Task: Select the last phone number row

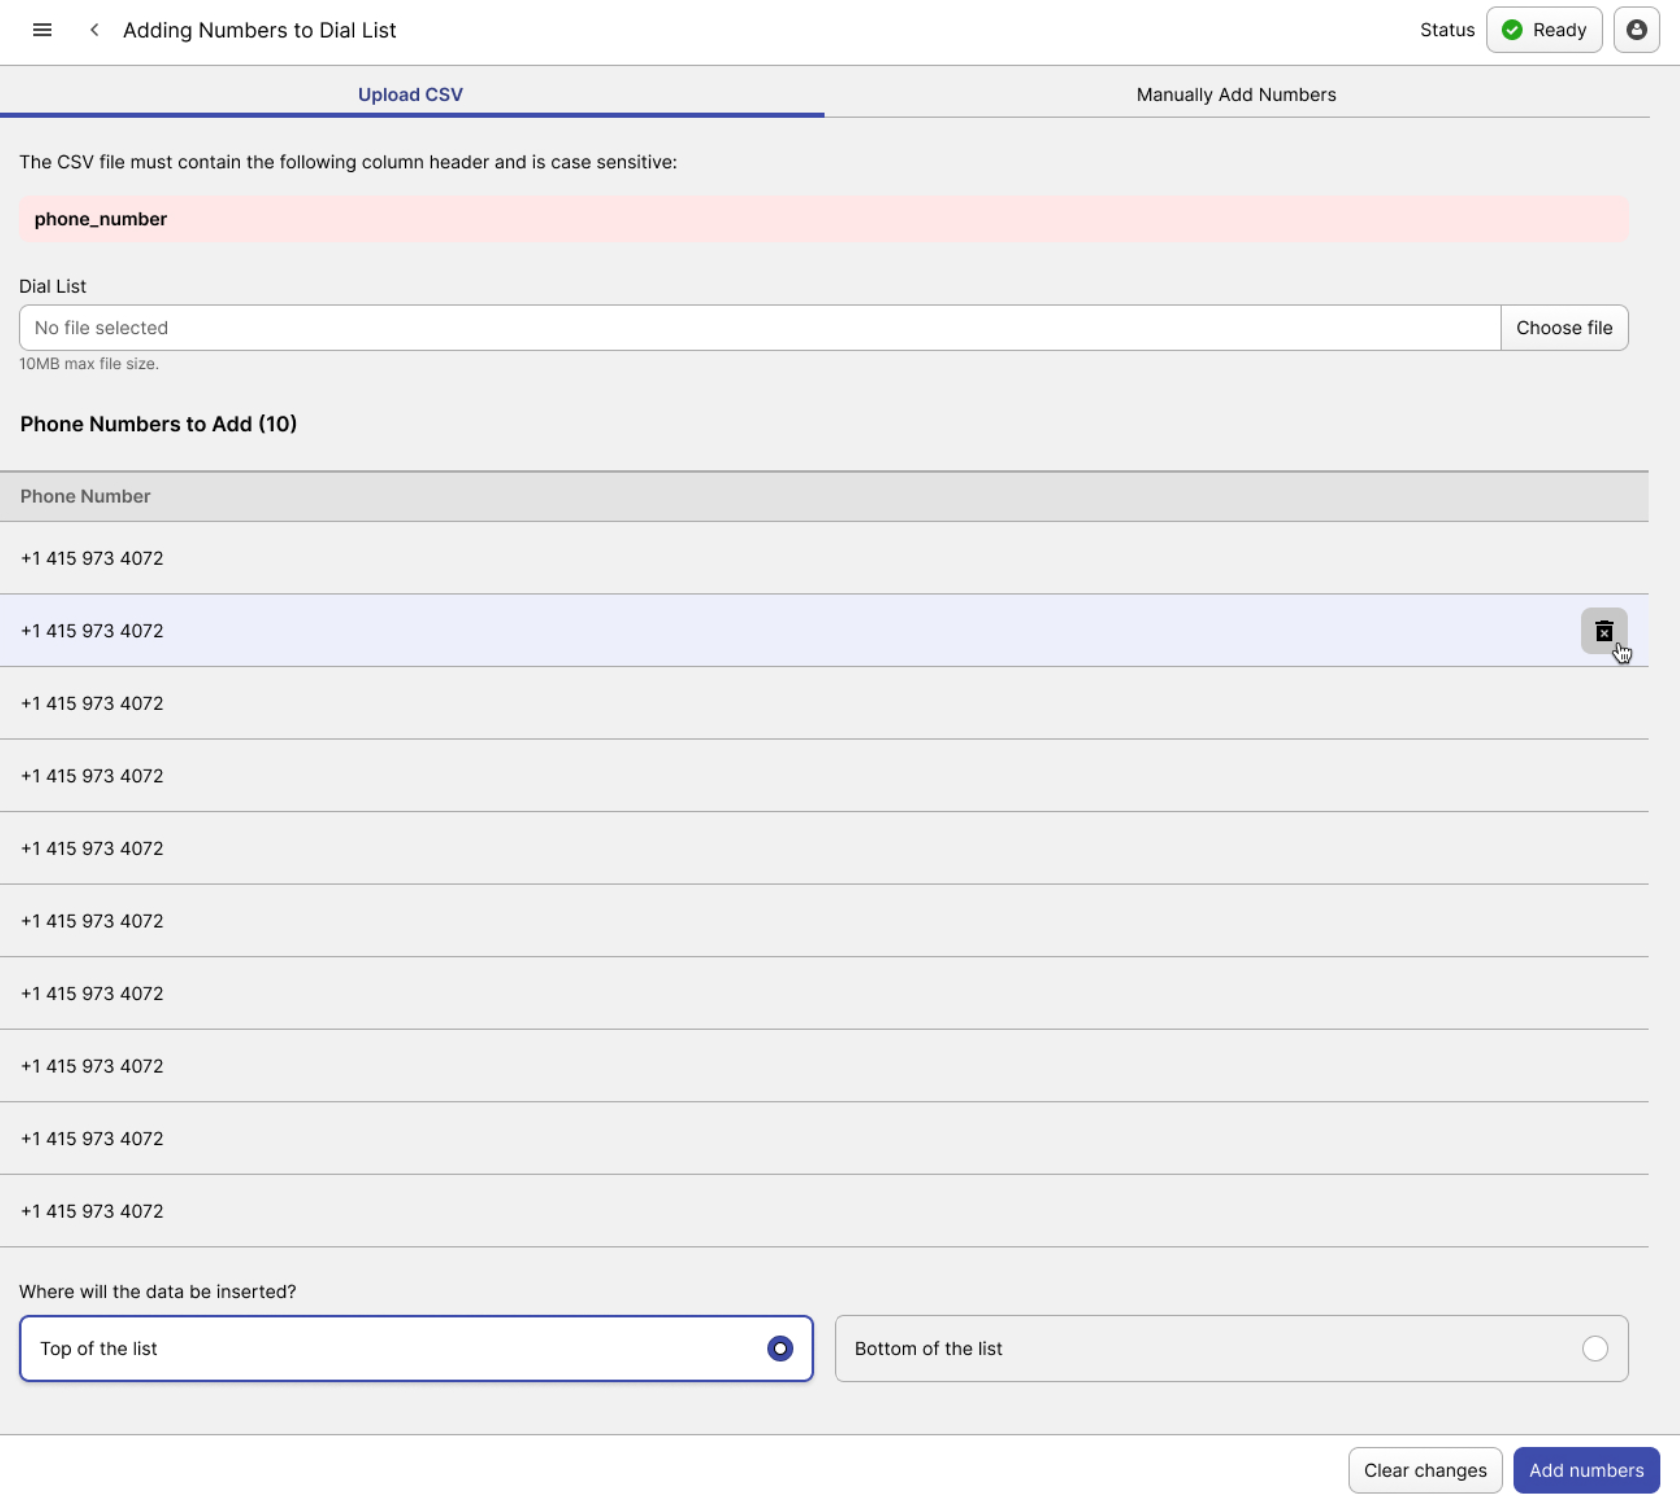Action: click(92, 1211)
